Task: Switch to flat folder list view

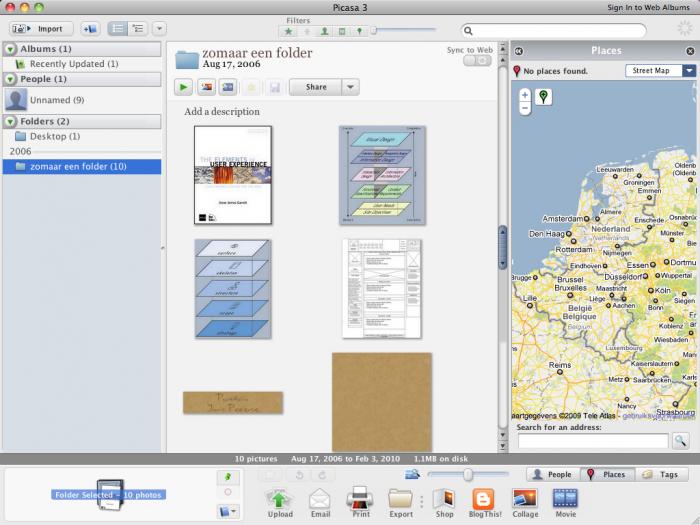Action: [x=118, y=29]
